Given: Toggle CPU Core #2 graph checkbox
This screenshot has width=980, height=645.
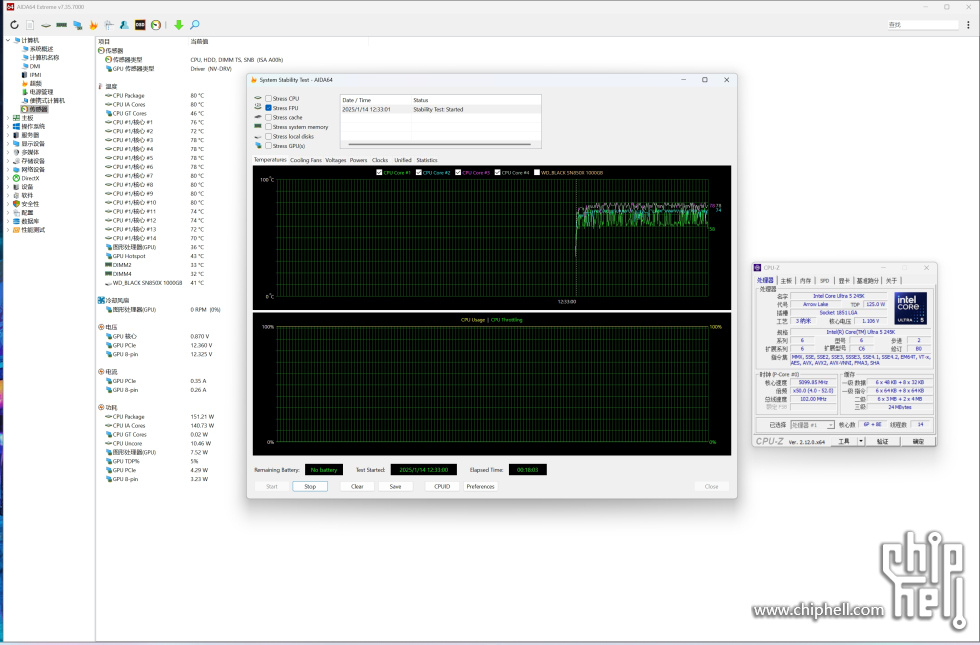Looking at the screenshot, I should (x=419, y=172).
